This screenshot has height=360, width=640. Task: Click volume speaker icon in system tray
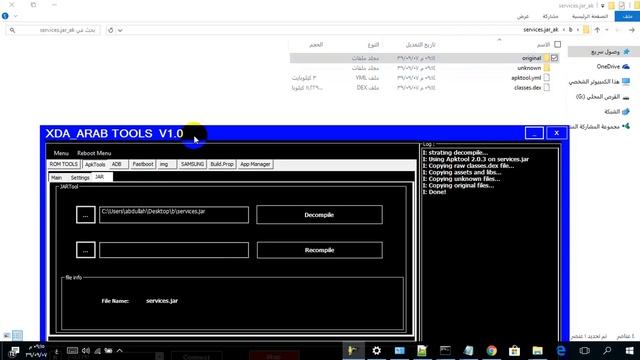[x=86, y=351]
